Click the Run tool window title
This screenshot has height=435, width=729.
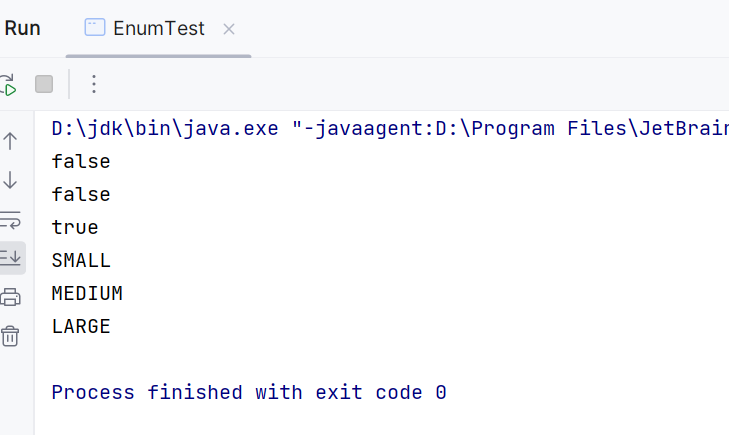coord(22,29)
